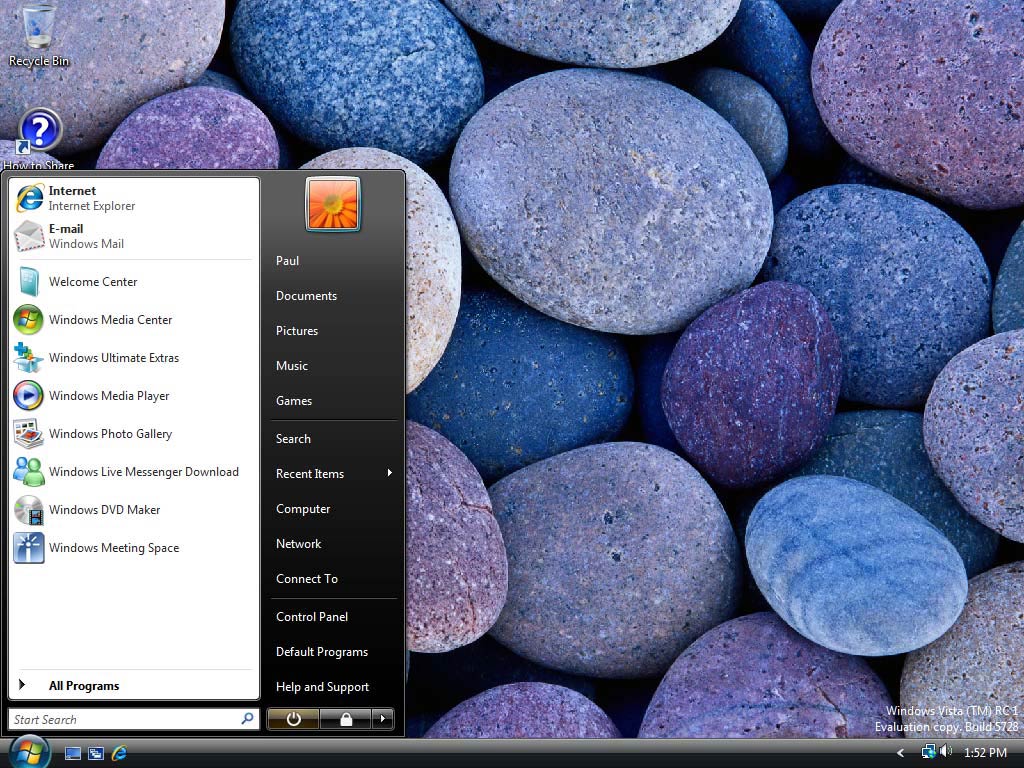Open Windows Ultimate Extras
1024x768 pixels.
(134, 357)
